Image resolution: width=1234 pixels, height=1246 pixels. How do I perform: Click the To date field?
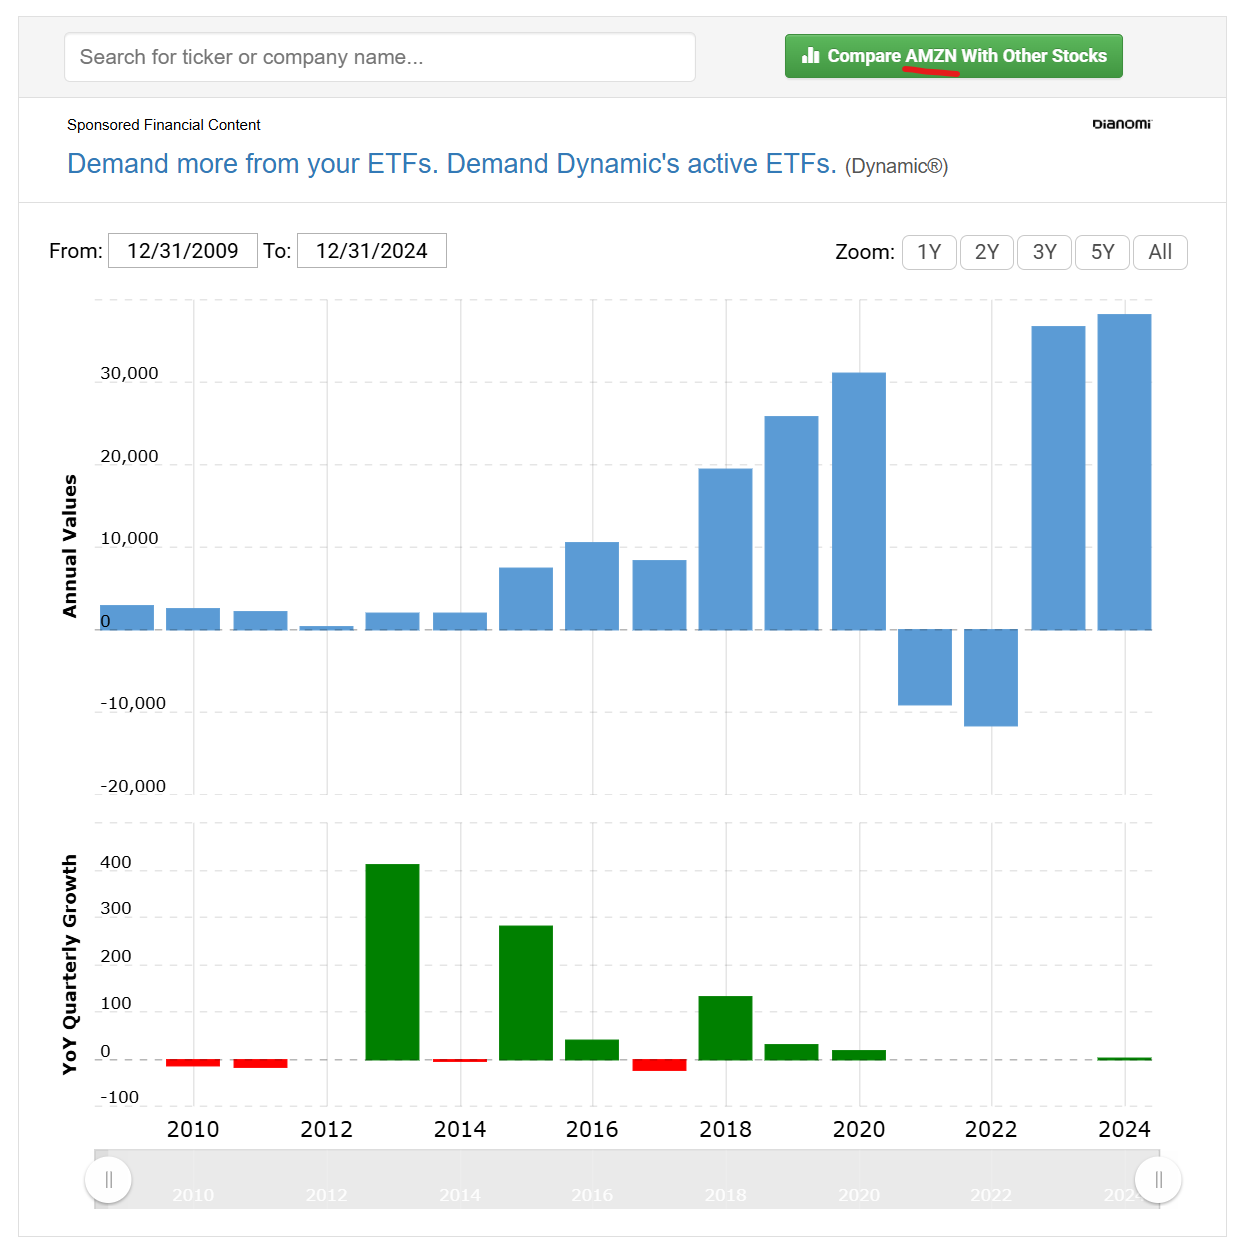point(372,251)
